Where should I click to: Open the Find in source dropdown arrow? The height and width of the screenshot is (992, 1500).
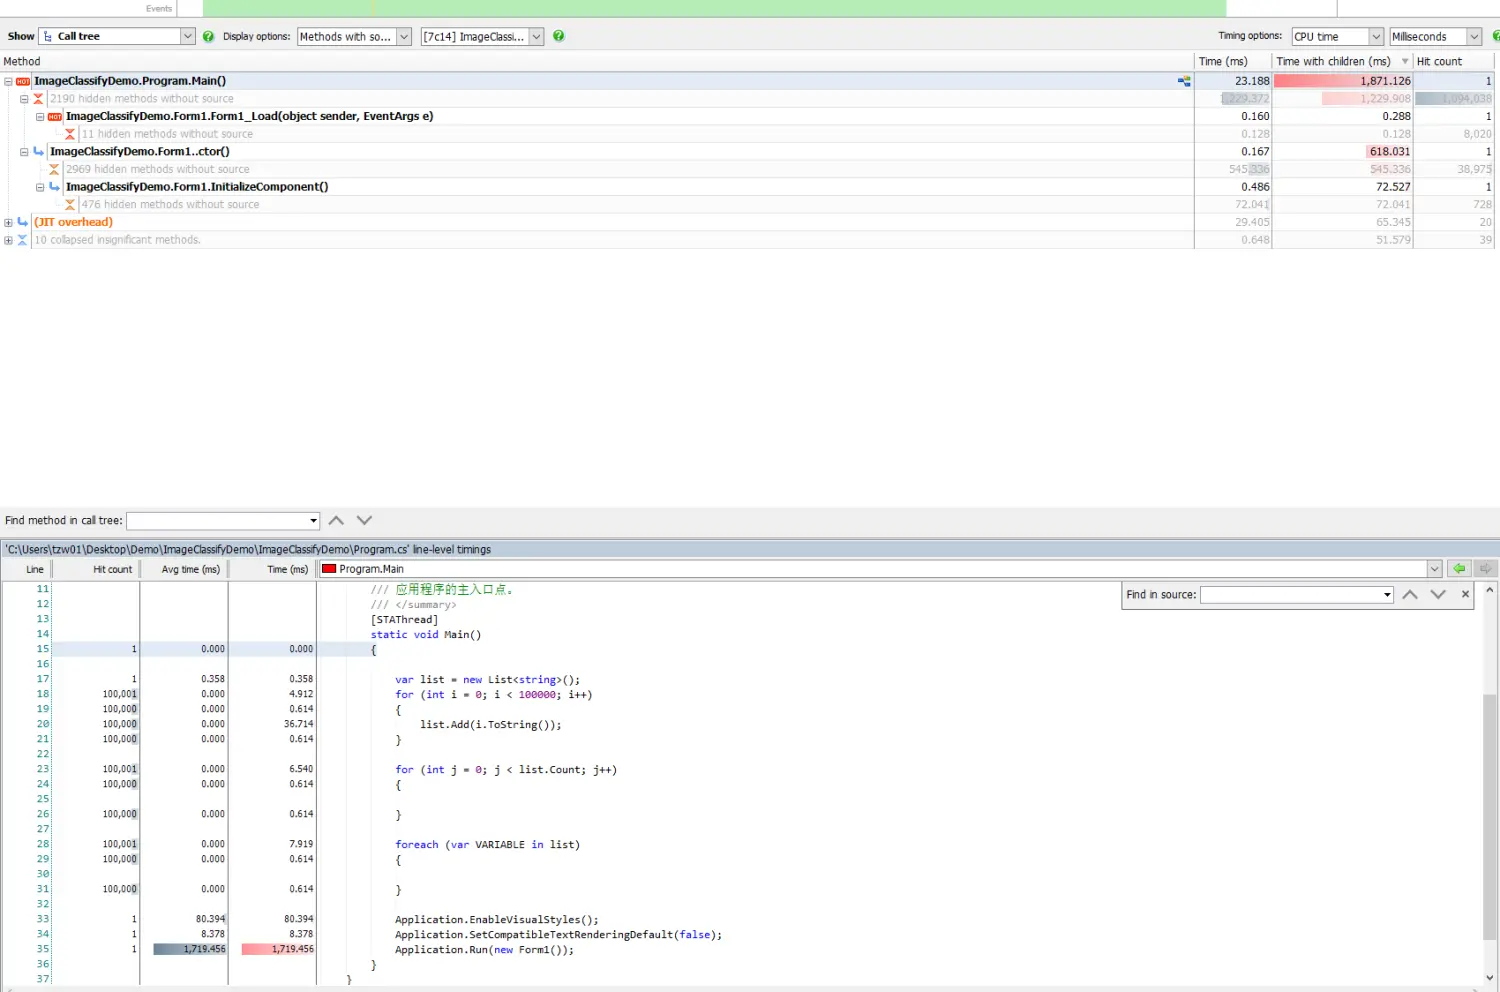1387,595
